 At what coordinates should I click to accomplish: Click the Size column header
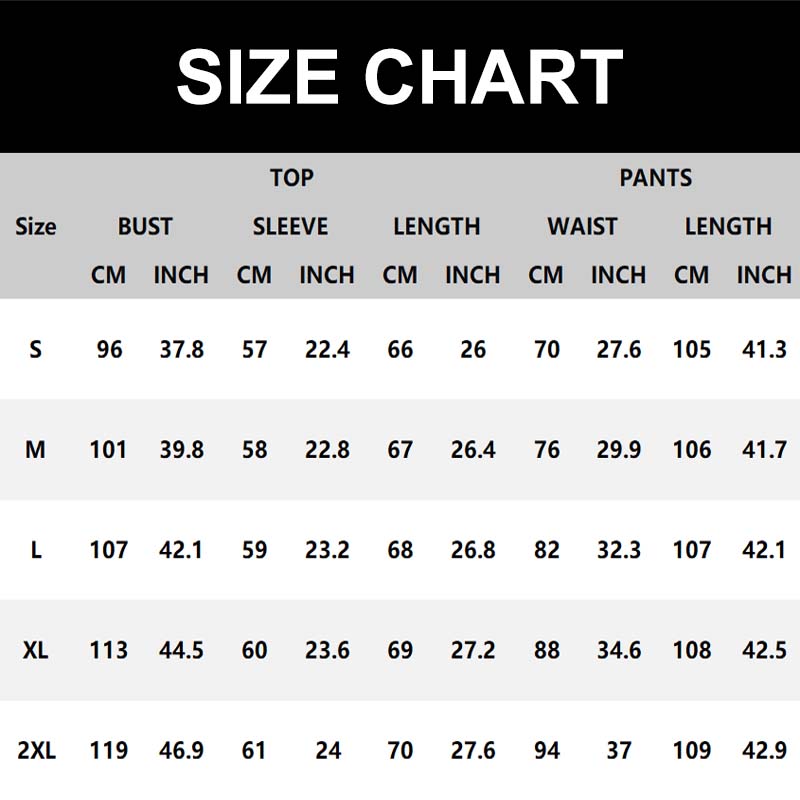pyautogui.click(x=36, y=226)
